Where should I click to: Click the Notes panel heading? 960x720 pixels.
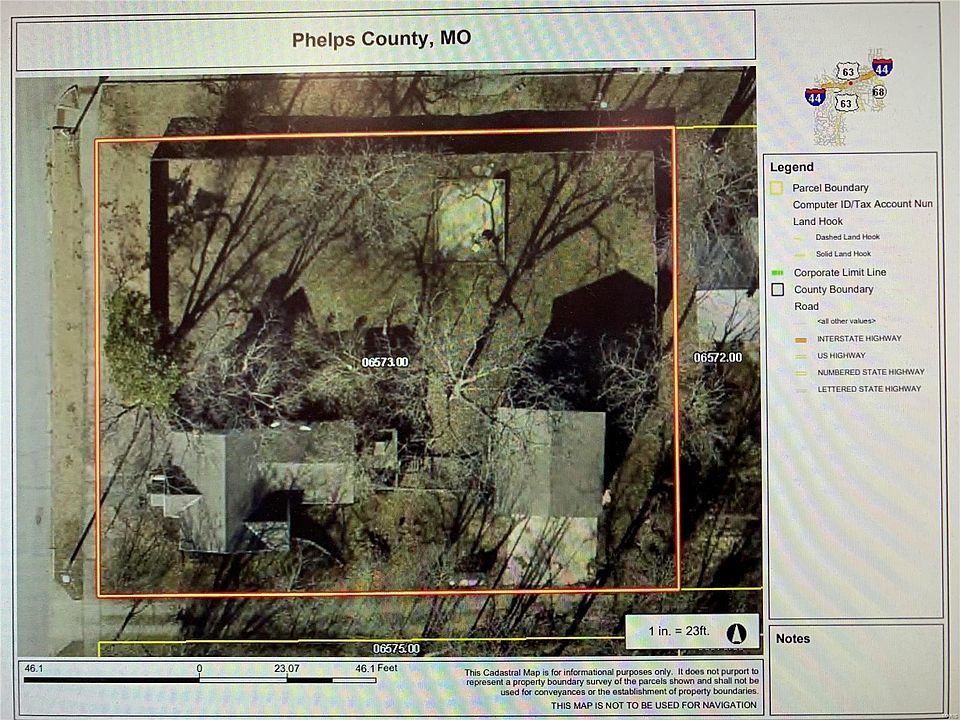pyautogui.click(x=793, y=639)
